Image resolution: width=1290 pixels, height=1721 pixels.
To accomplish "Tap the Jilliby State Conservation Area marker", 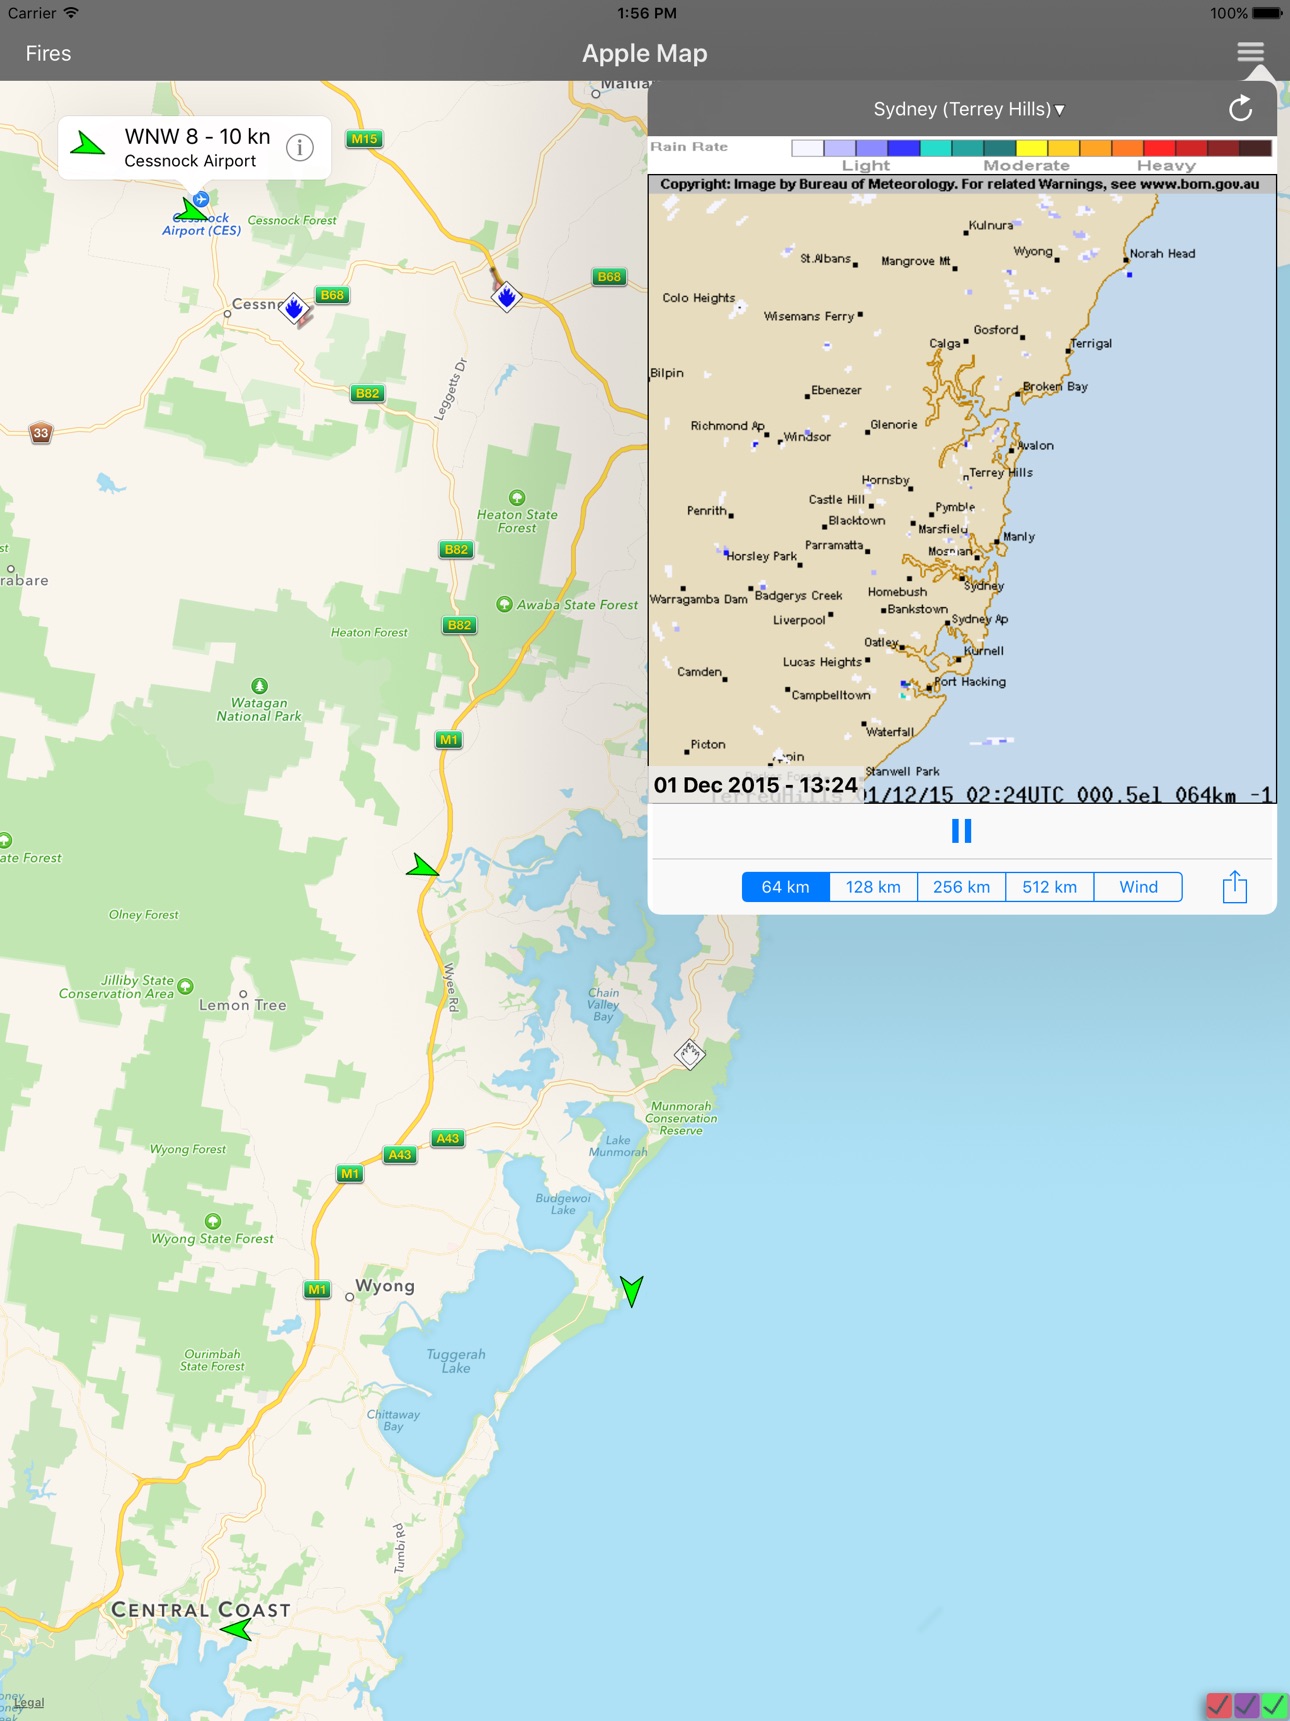I will point(185,987).
